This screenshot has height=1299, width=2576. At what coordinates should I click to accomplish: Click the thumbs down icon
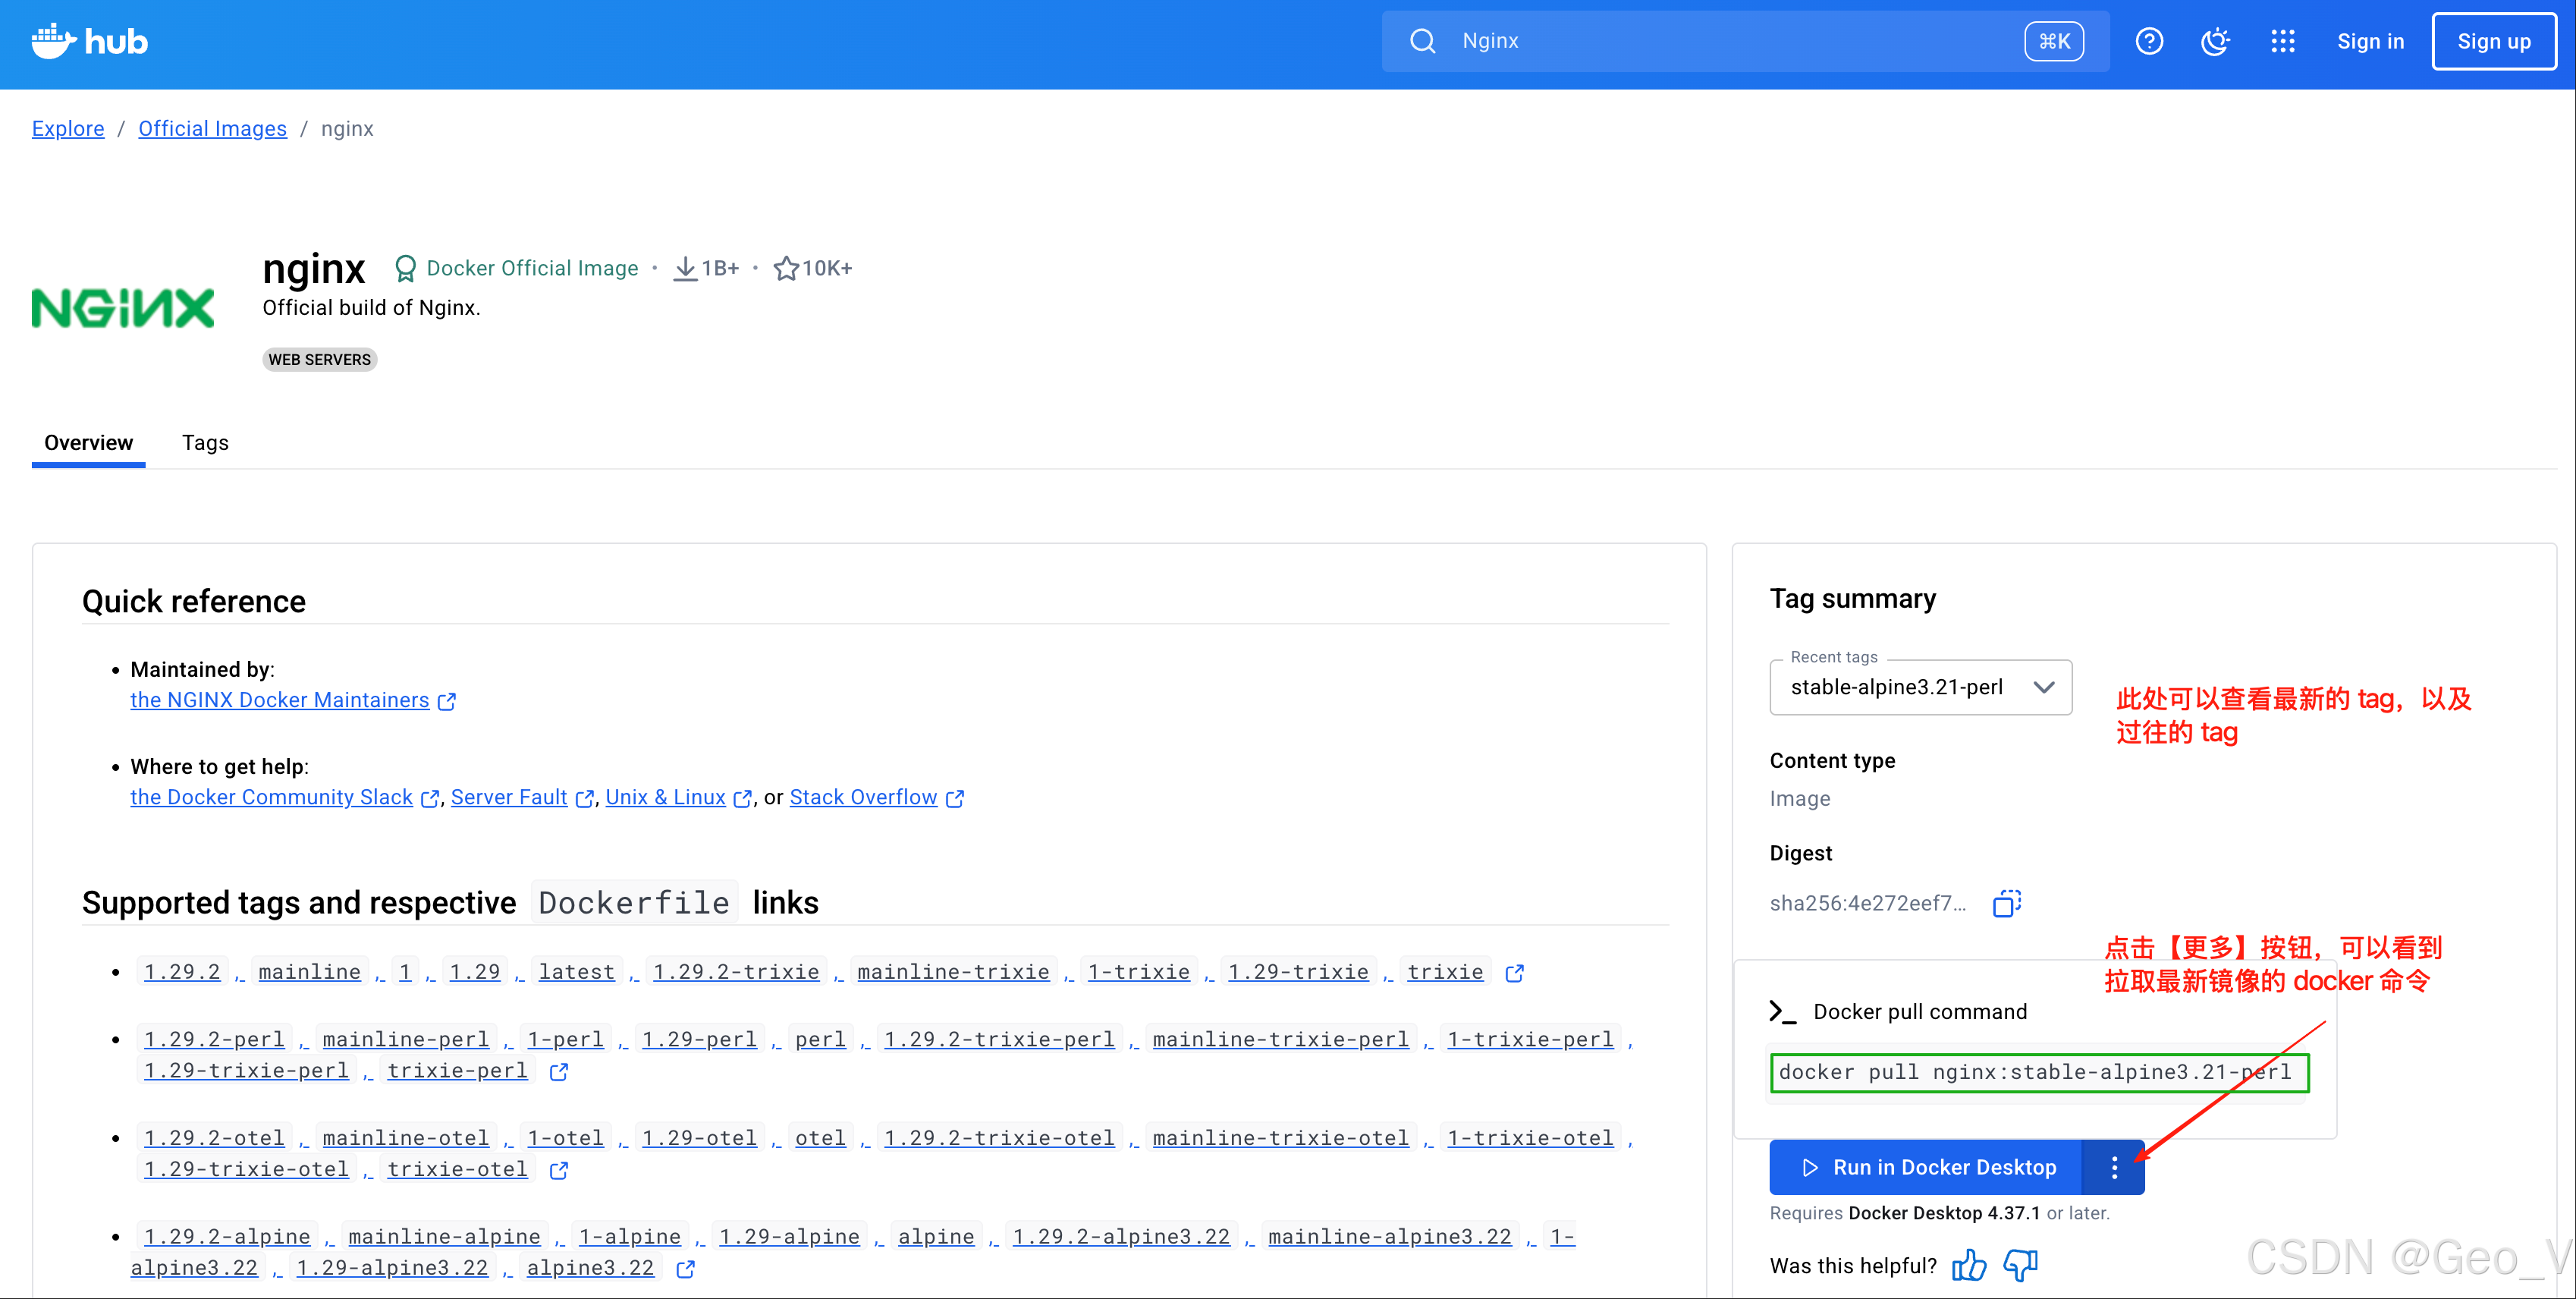tap(2020, 1265)
